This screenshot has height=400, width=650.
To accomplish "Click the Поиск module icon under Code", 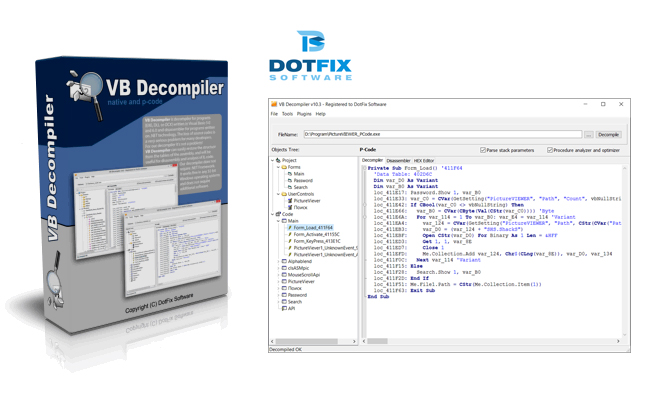I will point(284,288).
